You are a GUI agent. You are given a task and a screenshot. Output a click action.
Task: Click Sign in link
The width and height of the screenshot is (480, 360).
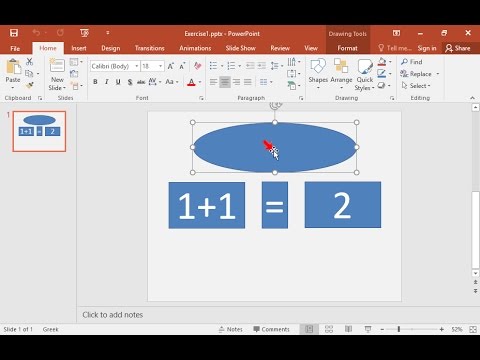(x=427, y=48)
